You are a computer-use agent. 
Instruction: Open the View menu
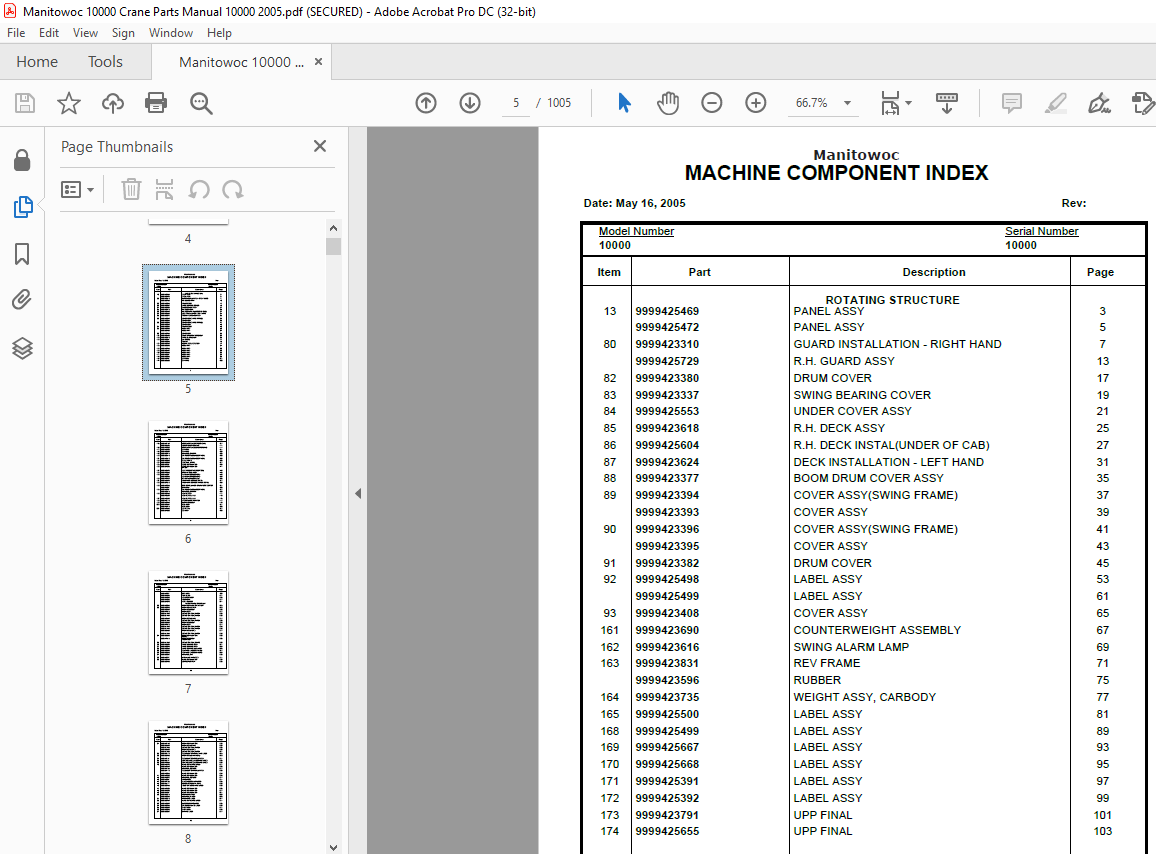pyautogui.click(x=86, y=32)
